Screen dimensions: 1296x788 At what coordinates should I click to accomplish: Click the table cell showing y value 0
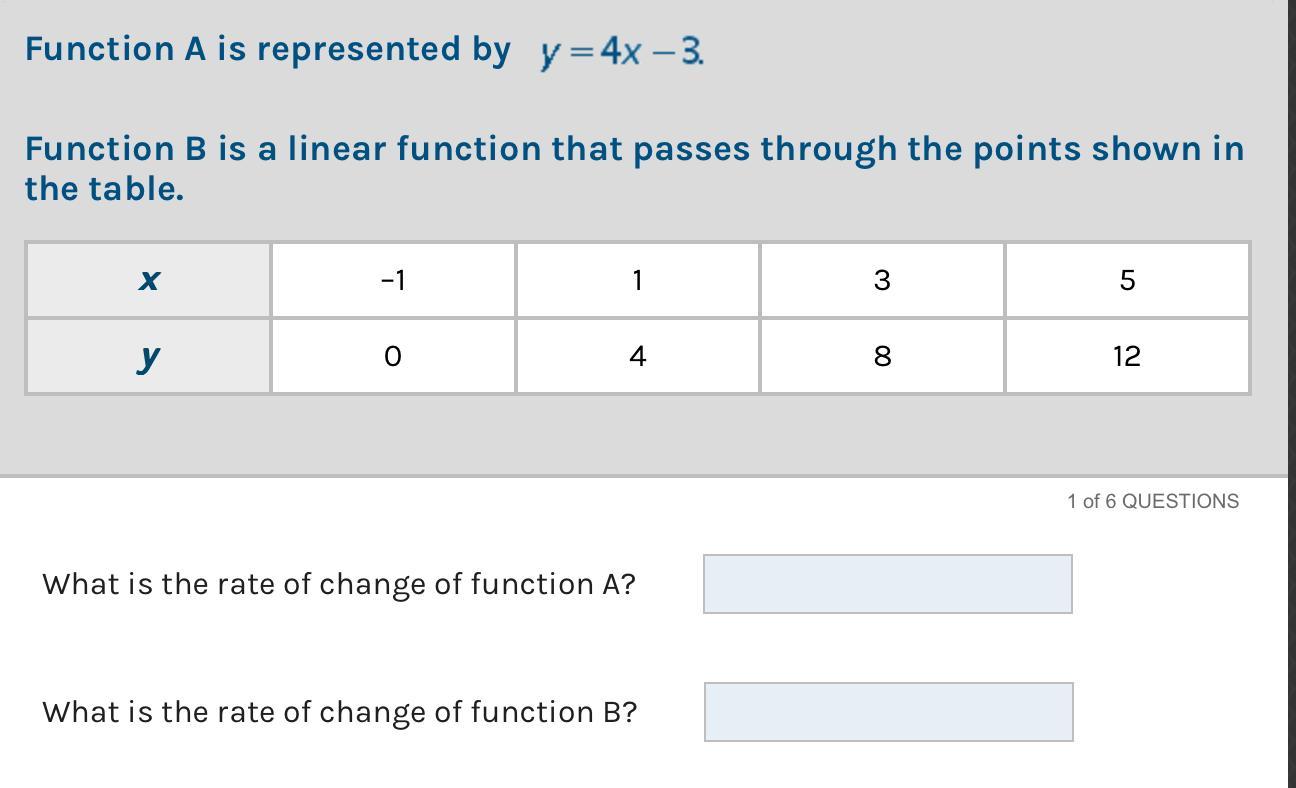pyautogui.click(x=393, y=356)
